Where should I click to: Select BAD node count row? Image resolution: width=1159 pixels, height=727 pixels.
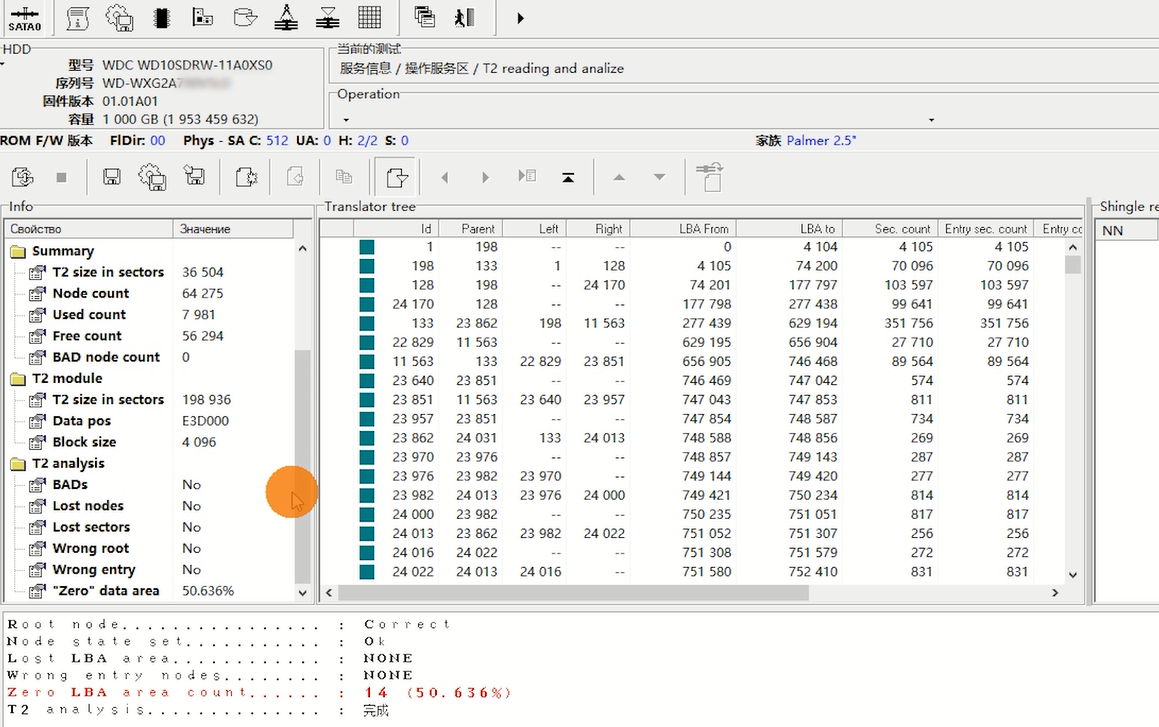coord(150,358)
